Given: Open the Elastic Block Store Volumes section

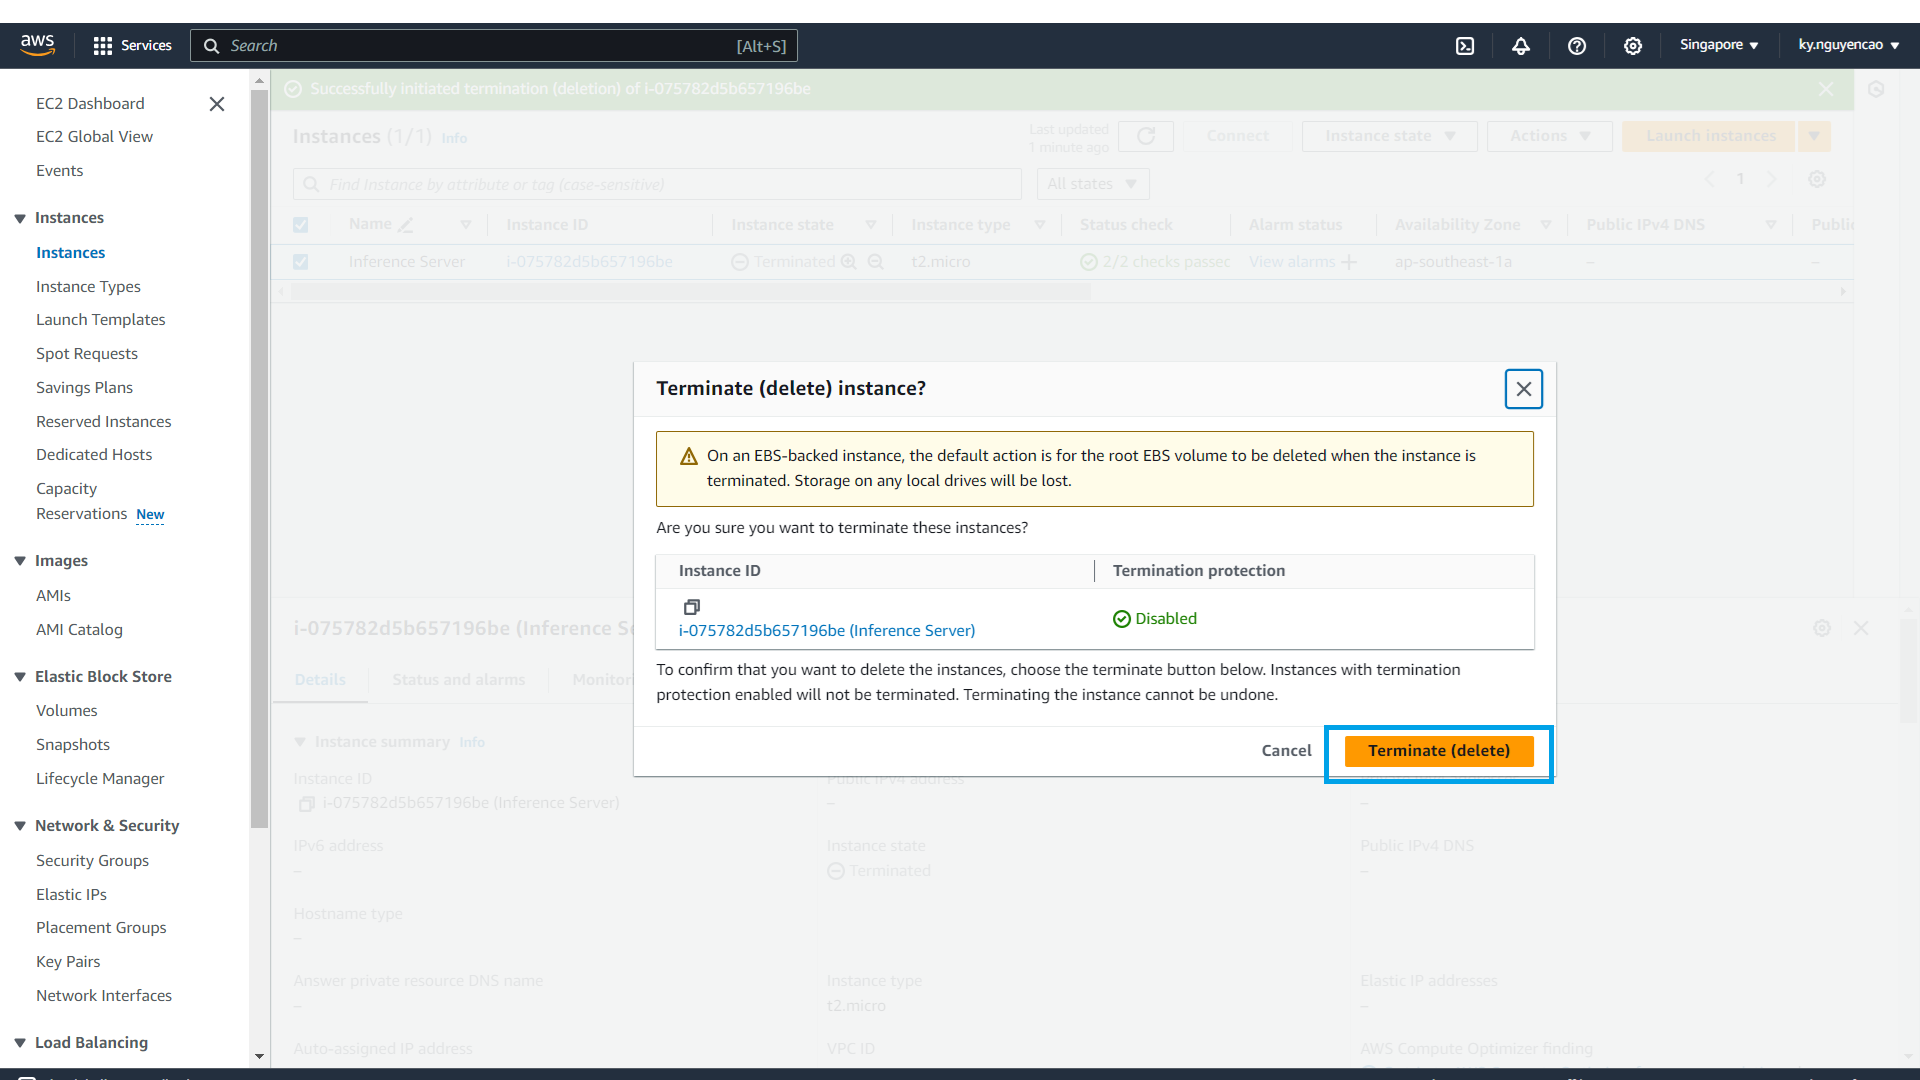Looking at the screenshot, I should point(67,709).
